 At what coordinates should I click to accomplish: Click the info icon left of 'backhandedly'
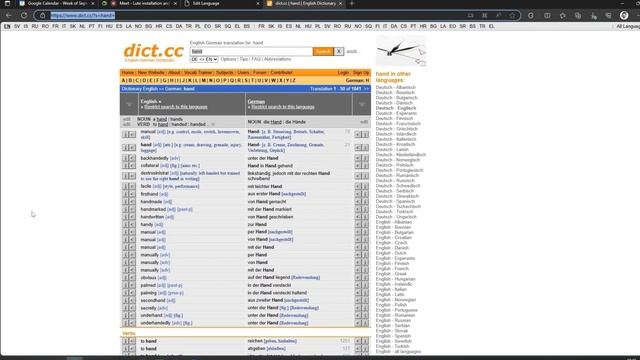(125, 158)
